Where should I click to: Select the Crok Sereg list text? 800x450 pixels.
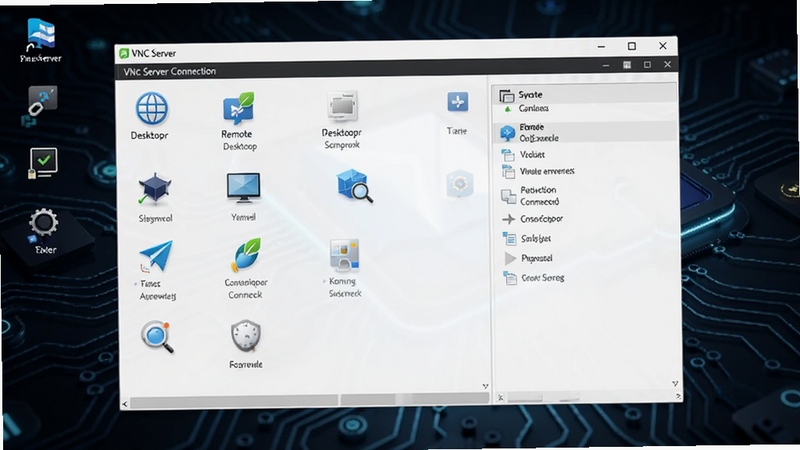(542, 278)
